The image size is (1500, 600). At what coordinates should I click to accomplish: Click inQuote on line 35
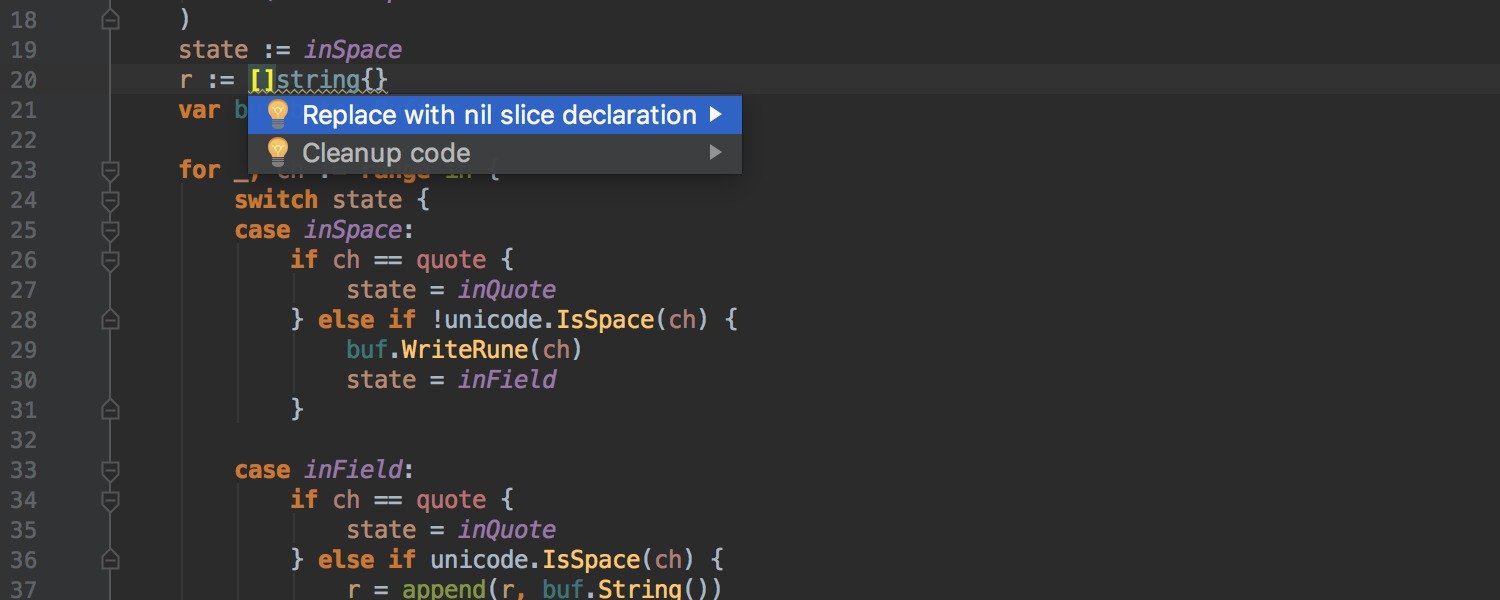(x=506, y=530)
